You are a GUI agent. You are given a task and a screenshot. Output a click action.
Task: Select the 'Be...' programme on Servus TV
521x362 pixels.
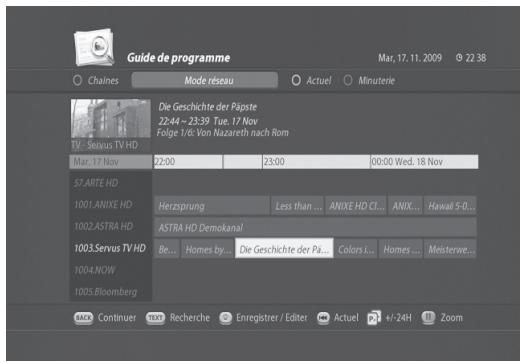pos(167,249)
